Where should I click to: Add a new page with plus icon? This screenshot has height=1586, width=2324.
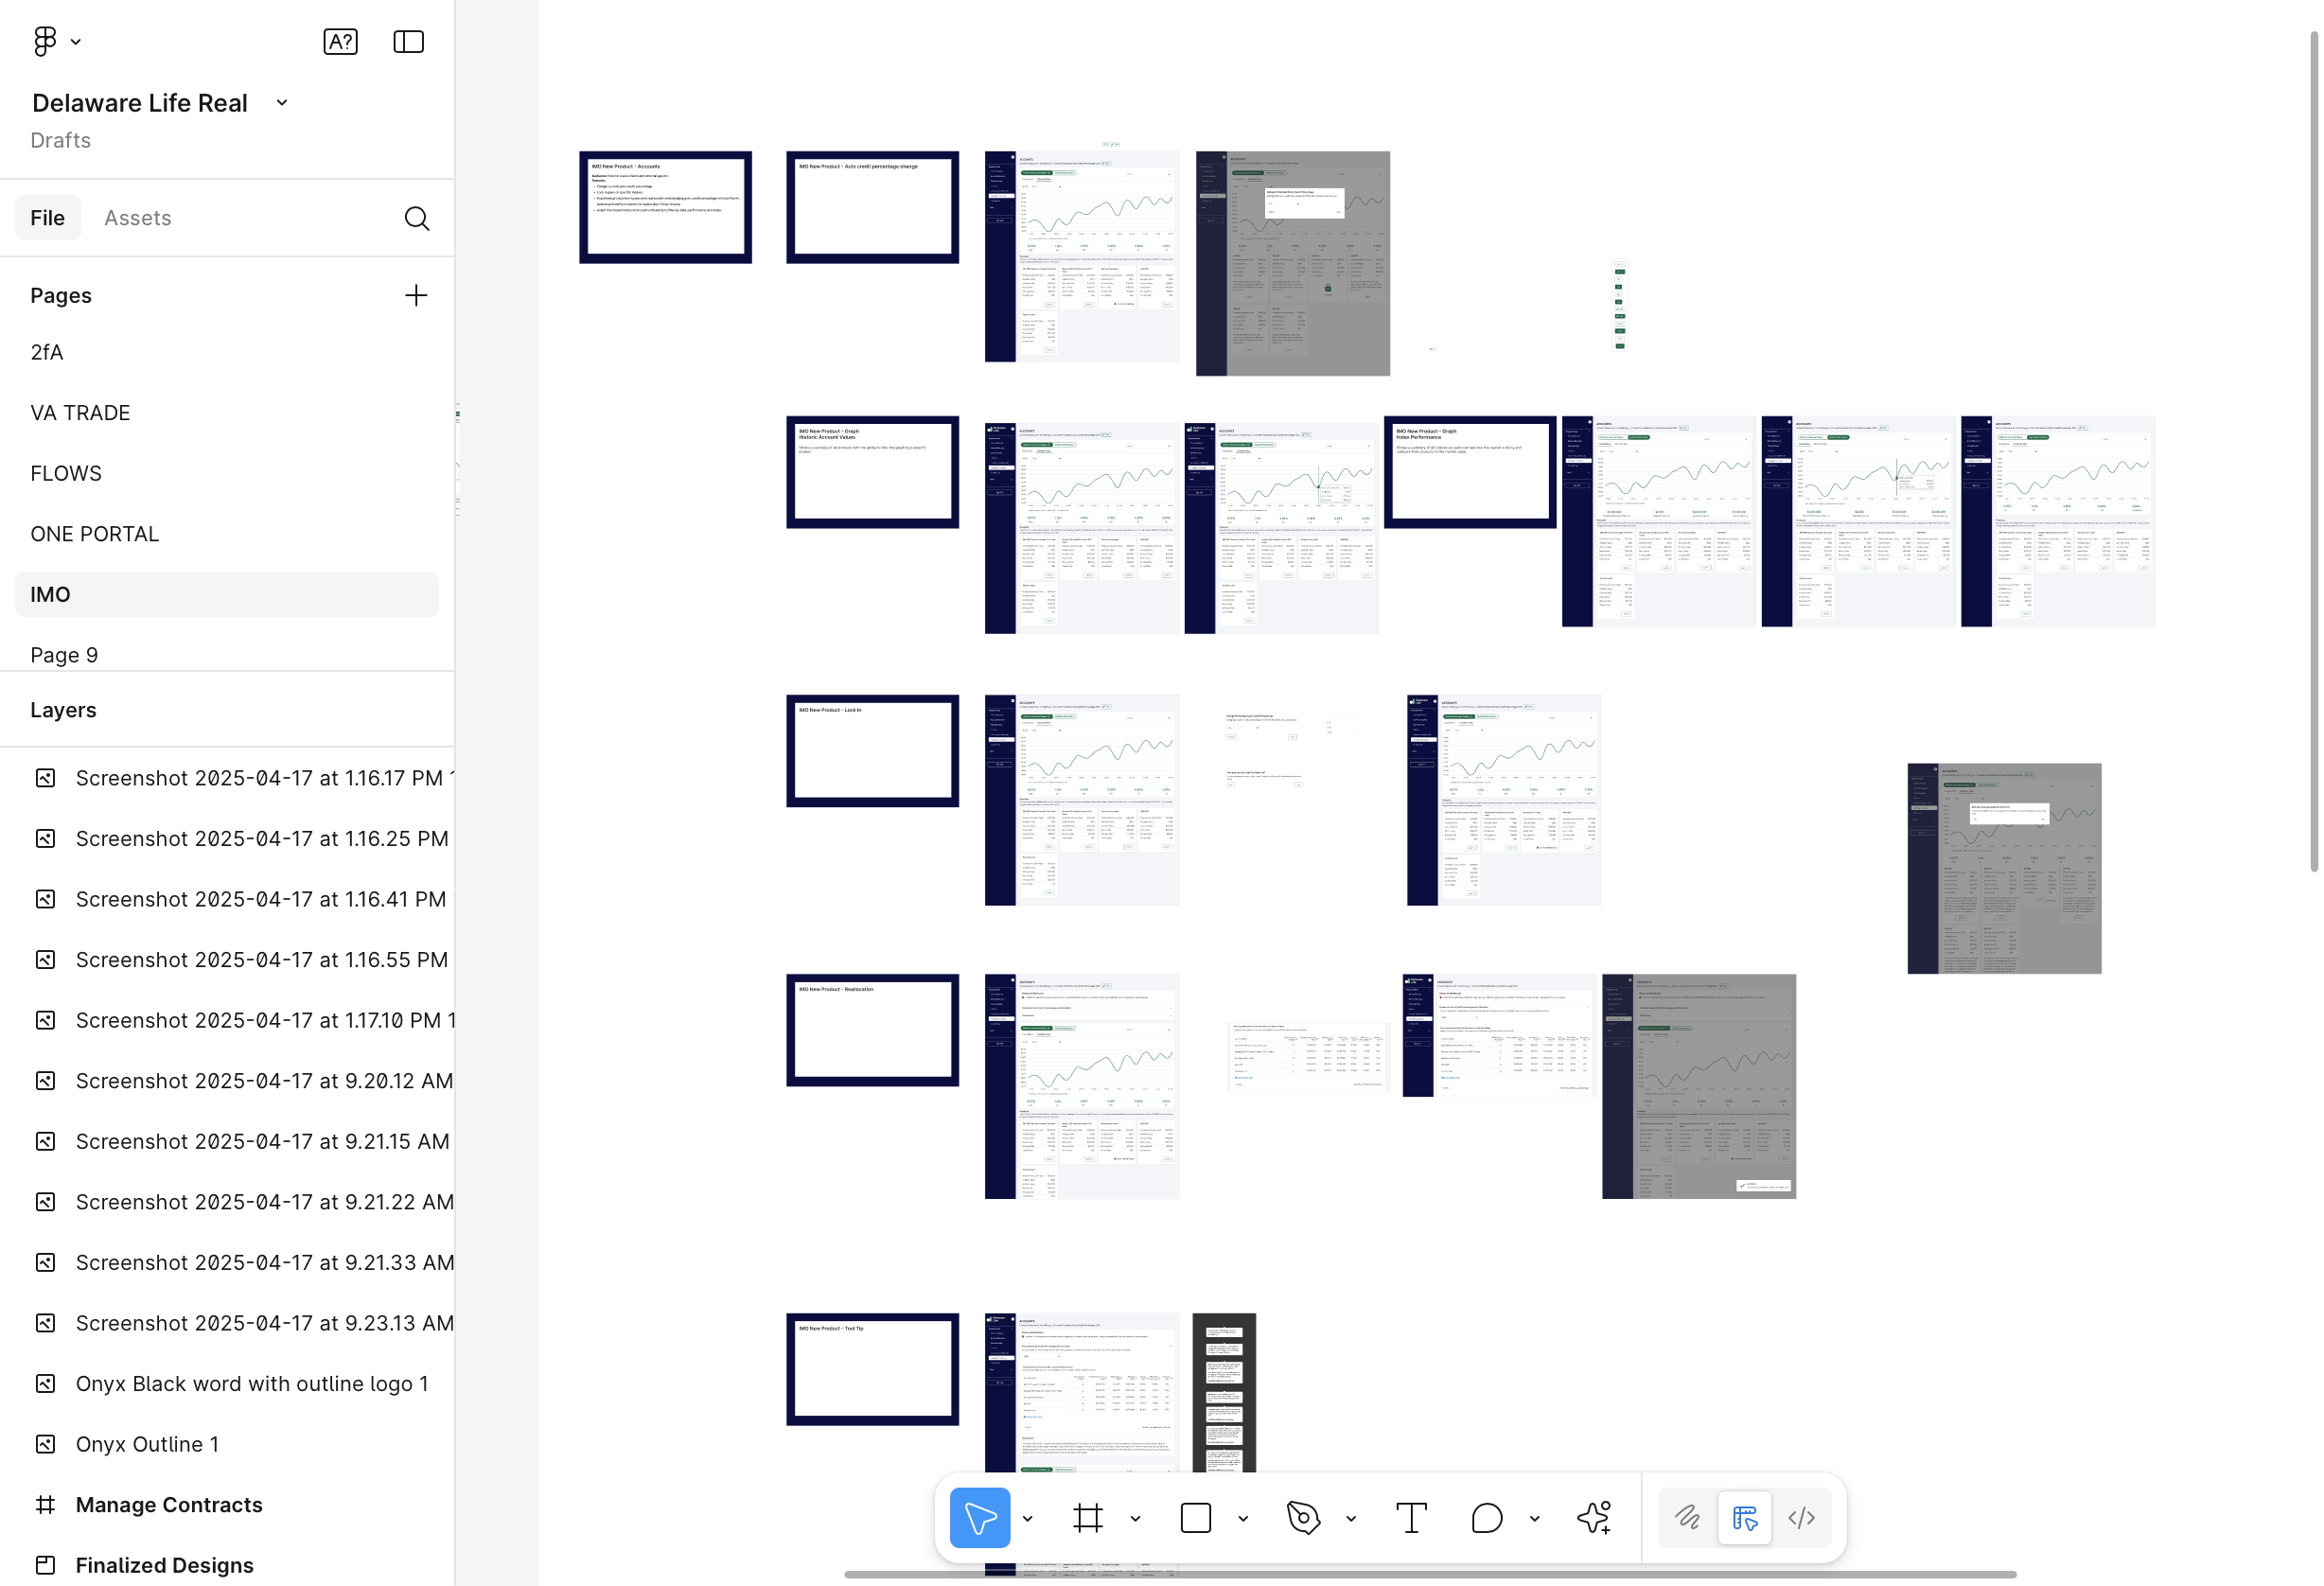[x=415, y=295]
